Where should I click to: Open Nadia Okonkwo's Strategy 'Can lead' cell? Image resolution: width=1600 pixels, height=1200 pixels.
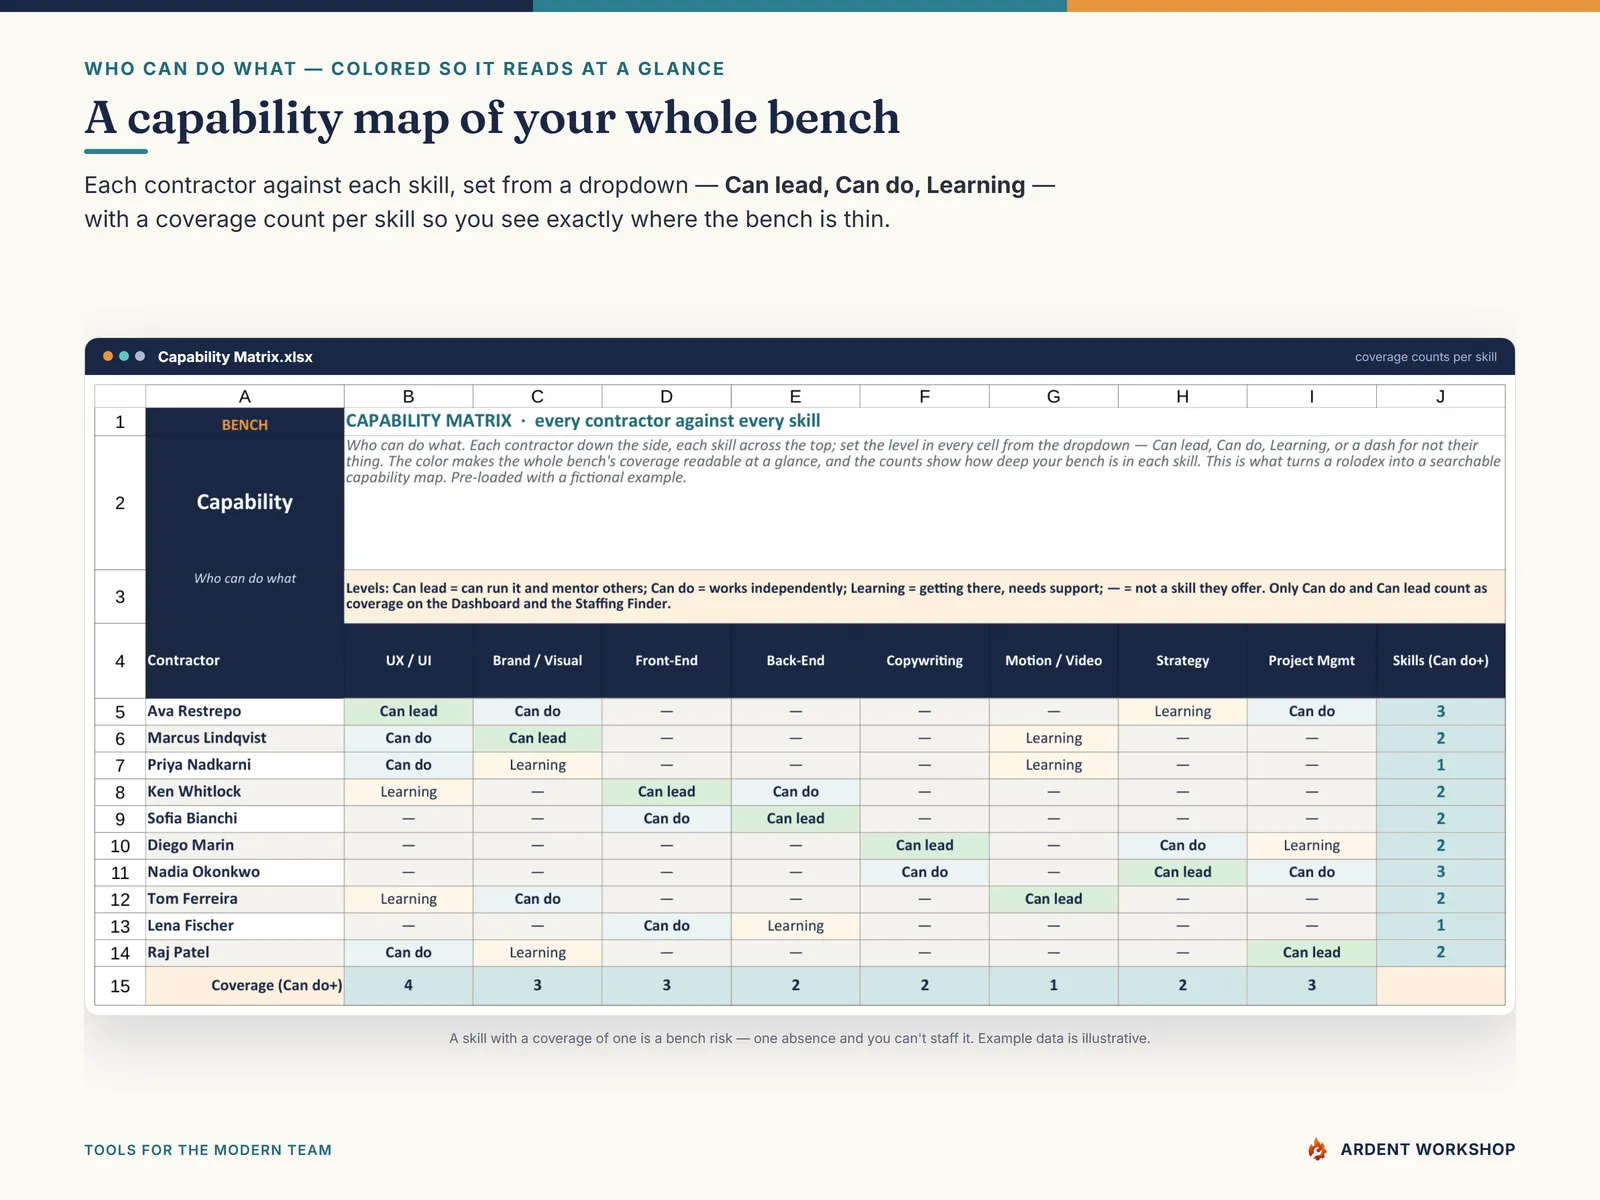point(1183,872)
